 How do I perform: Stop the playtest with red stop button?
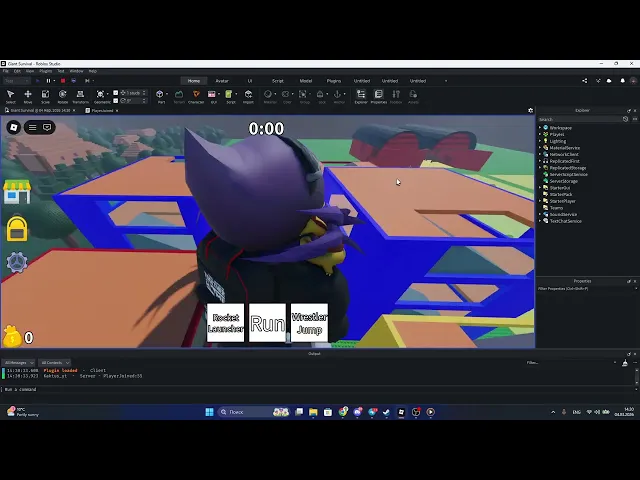63,81
